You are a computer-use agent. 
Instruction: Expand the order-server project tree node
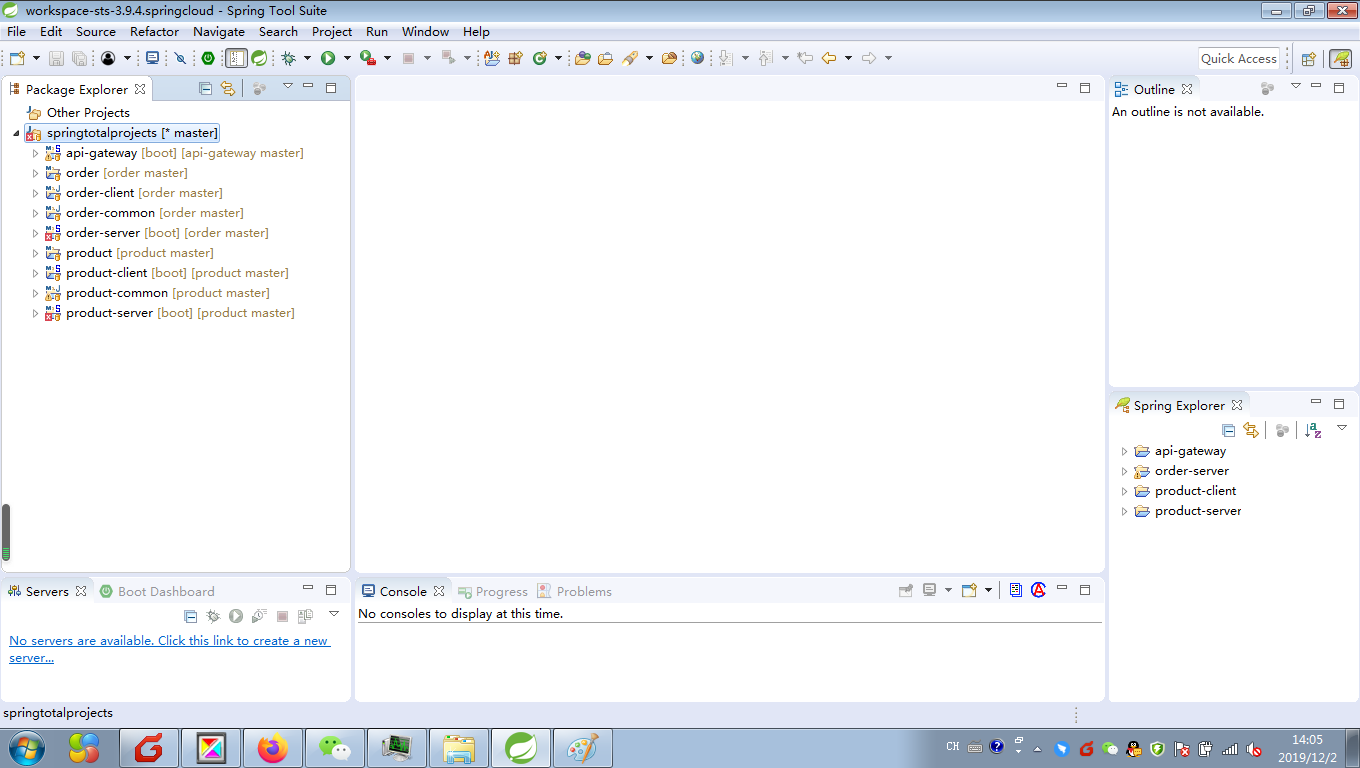[35, 233]
